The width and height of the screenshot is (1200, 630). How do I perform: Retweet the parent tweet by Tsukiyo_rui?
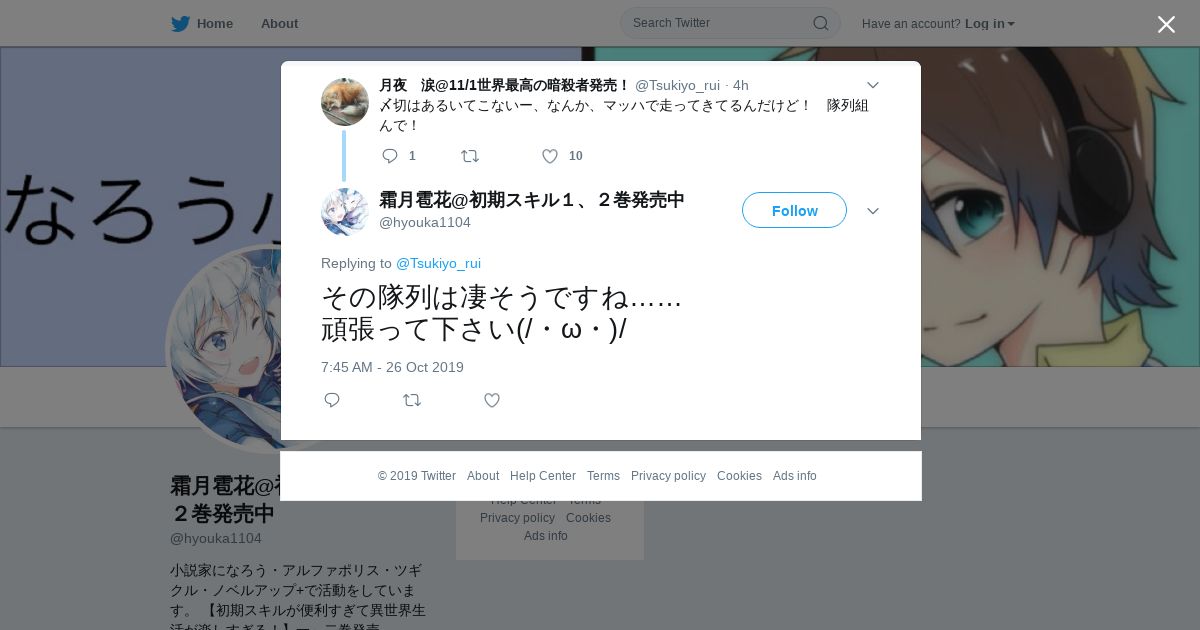pyautogui.click(x=469, y=156)
